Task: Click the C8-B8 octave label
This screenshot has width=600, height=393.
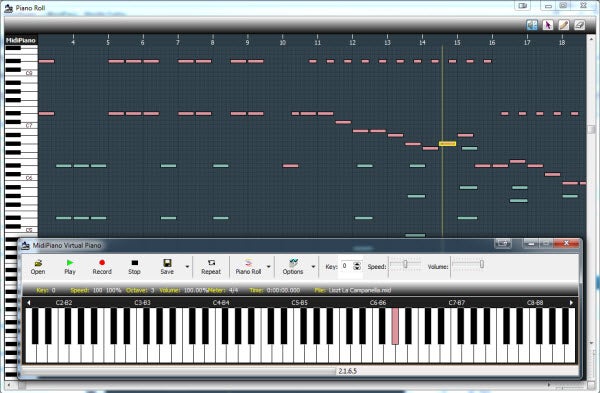Action: click(x=535, y=303)
